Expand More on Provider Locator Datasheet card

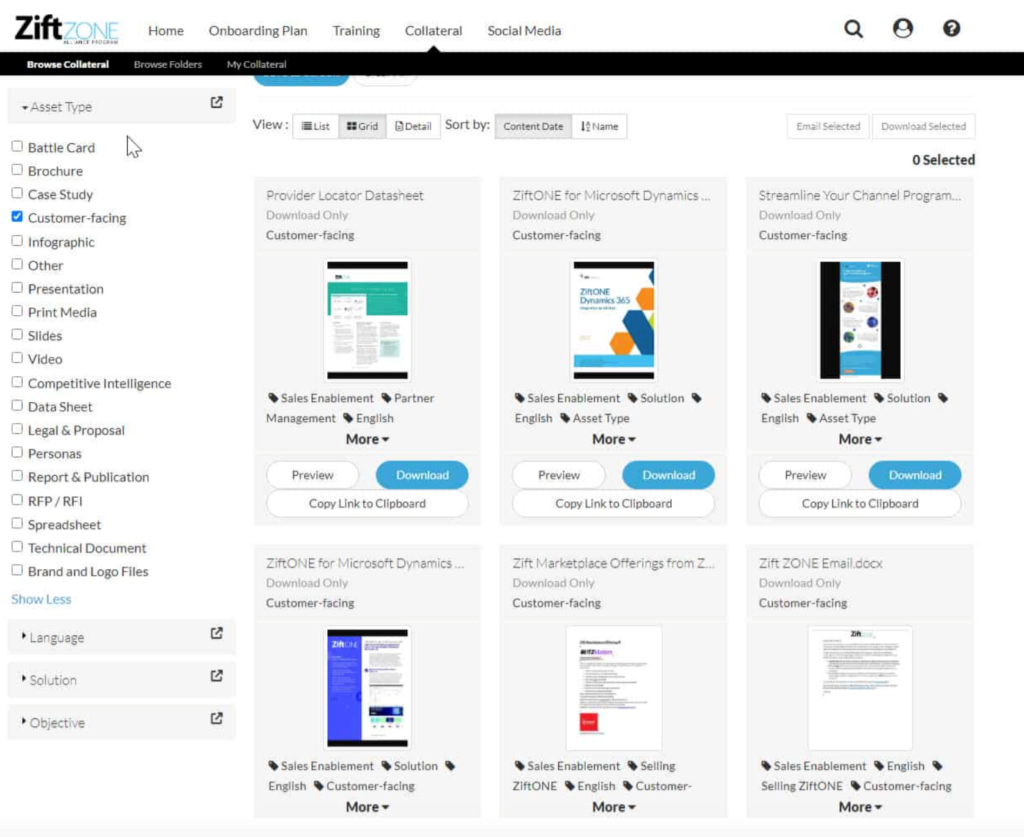coord(367,439)
